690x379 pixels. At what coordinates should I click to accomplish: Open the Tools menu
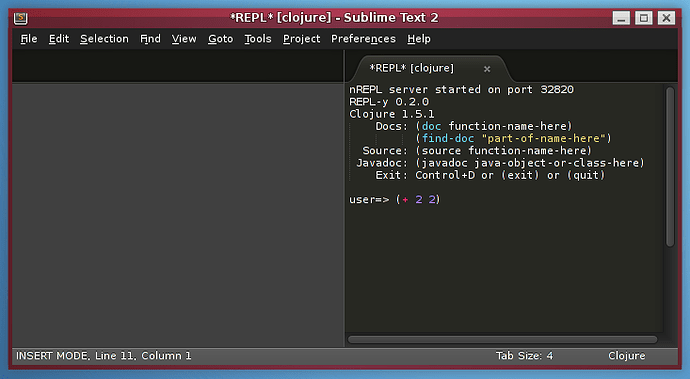(x=258, y=39)
